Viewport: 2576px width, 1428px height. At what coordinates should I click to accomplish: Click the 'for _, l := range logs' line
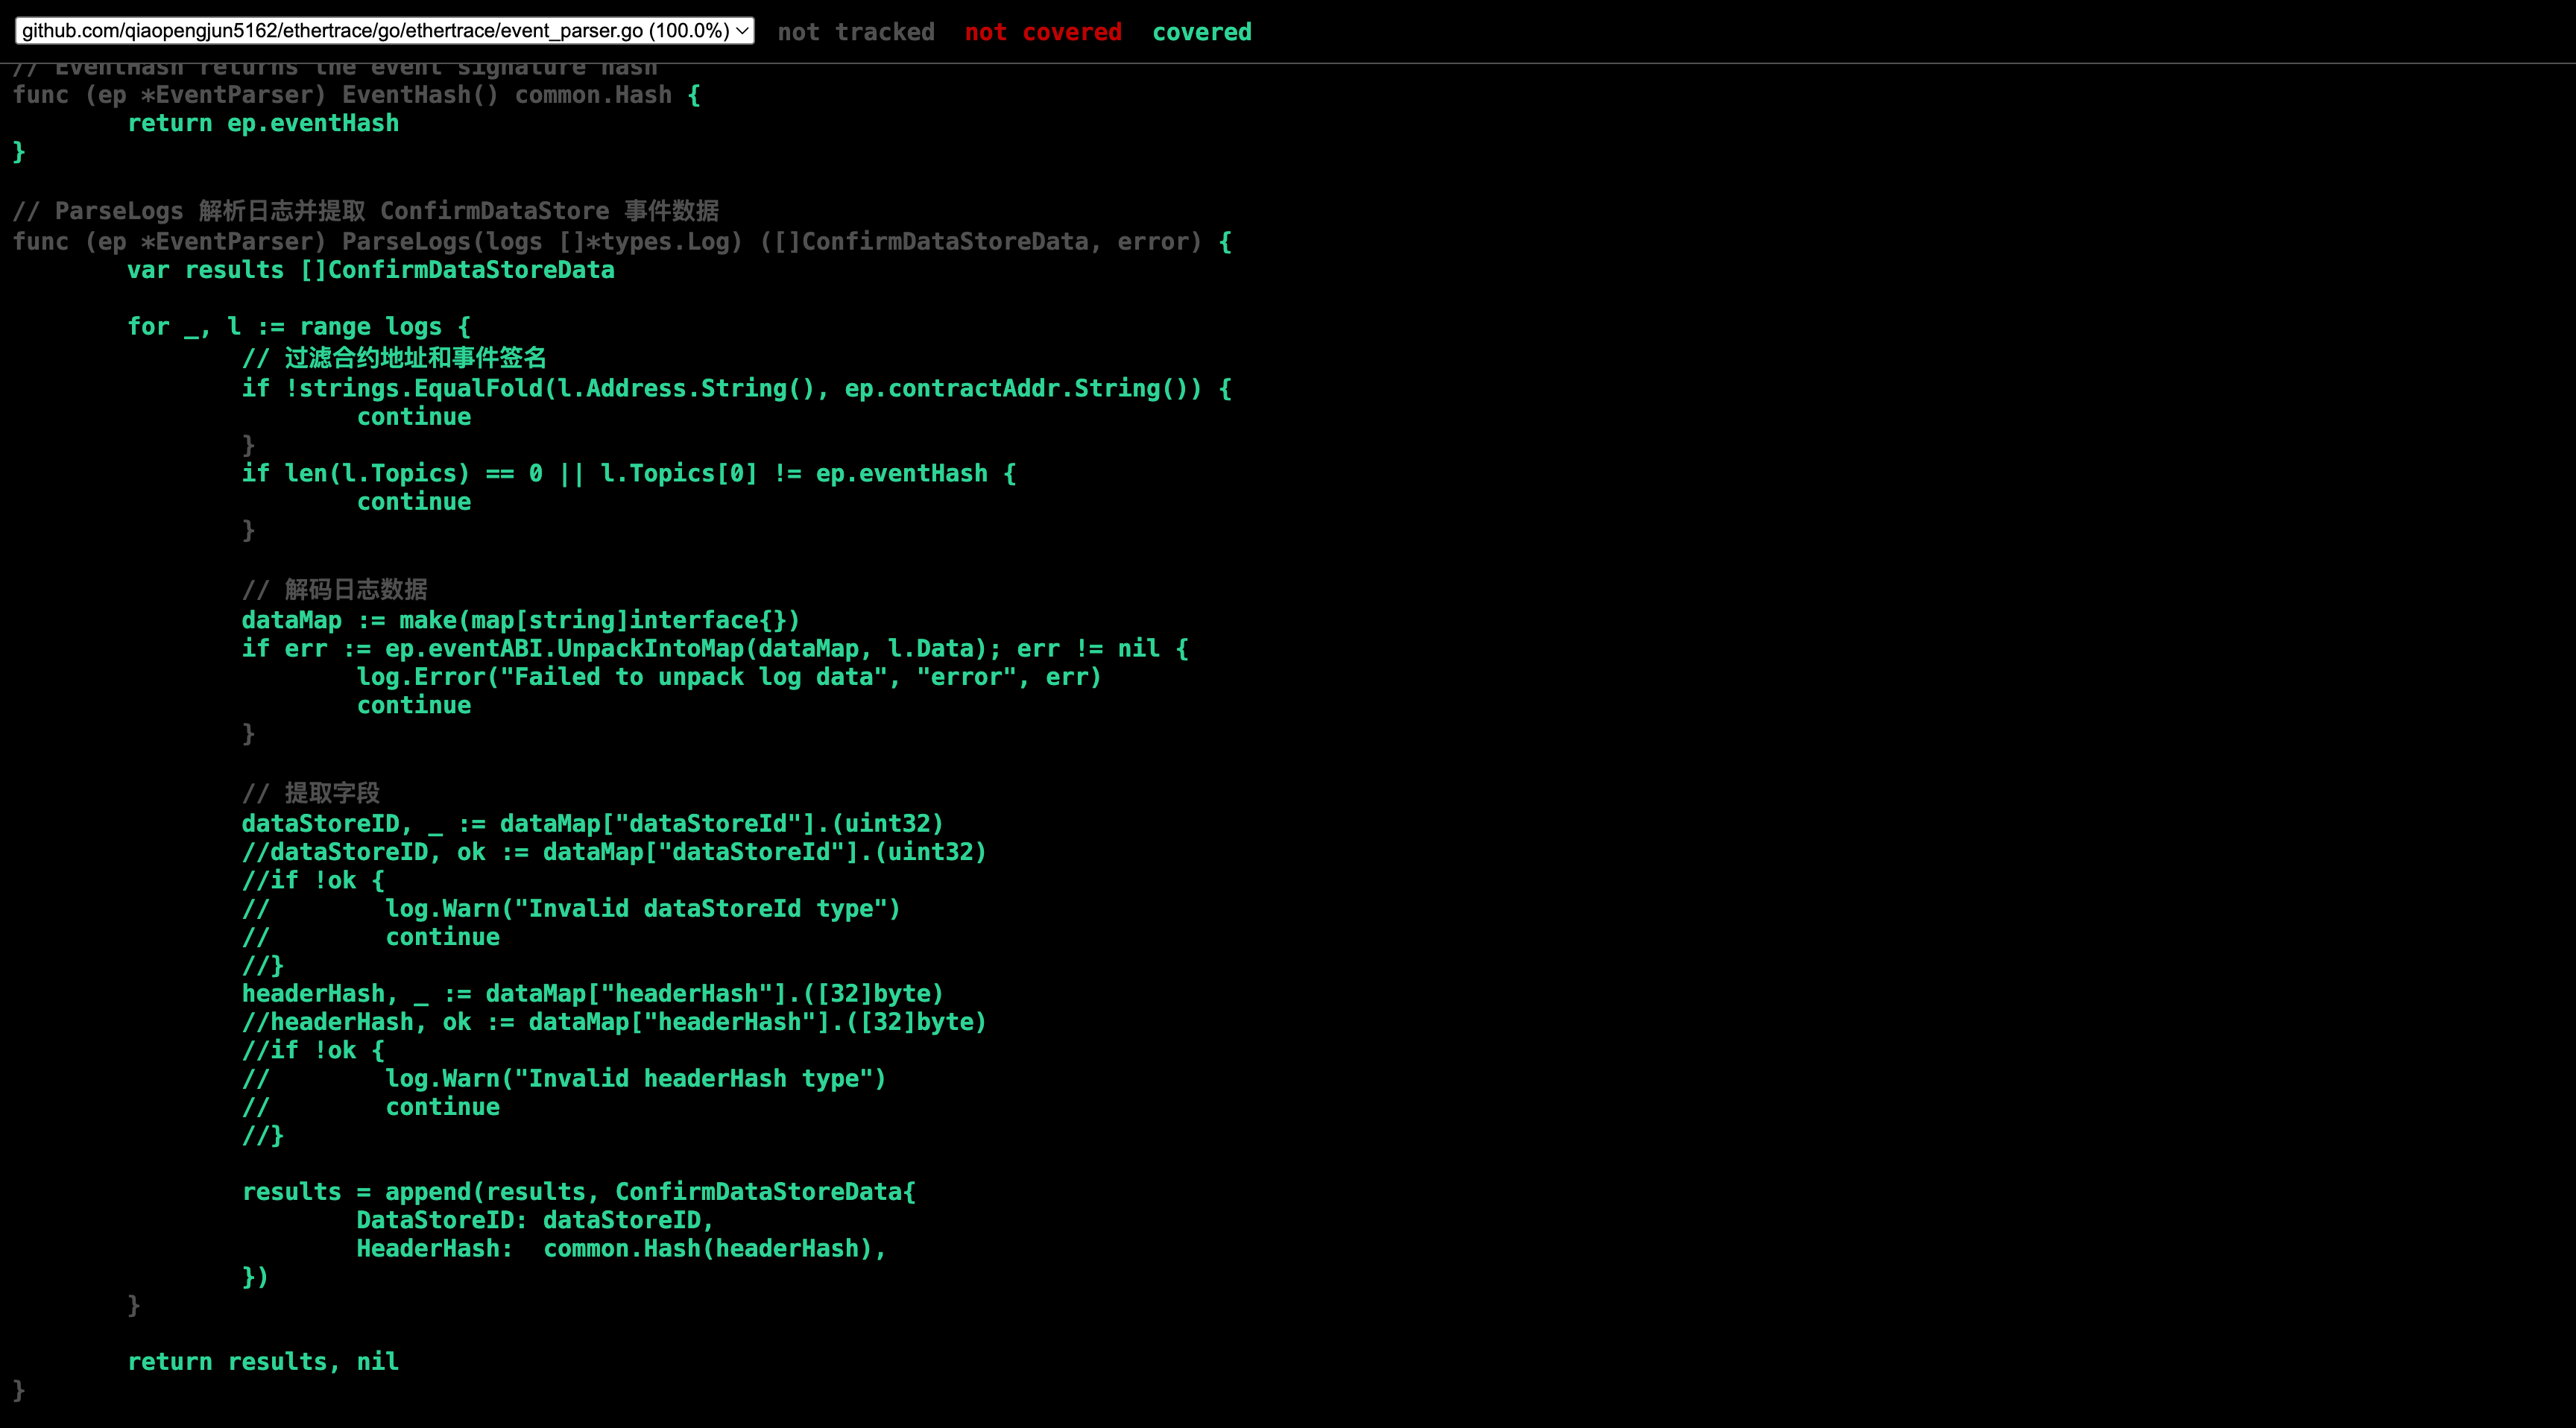(x=298, y=326)
